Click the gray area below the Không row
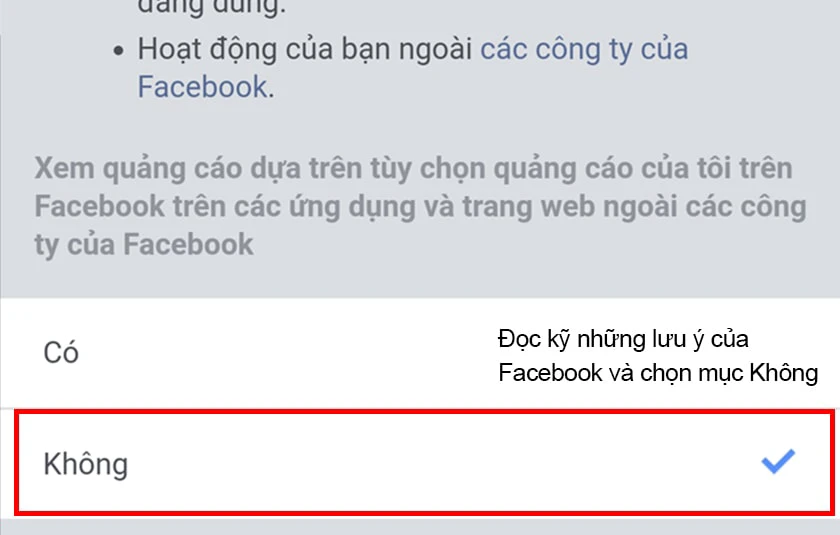The height and width of the screenshot is (535, 840). 420,526
